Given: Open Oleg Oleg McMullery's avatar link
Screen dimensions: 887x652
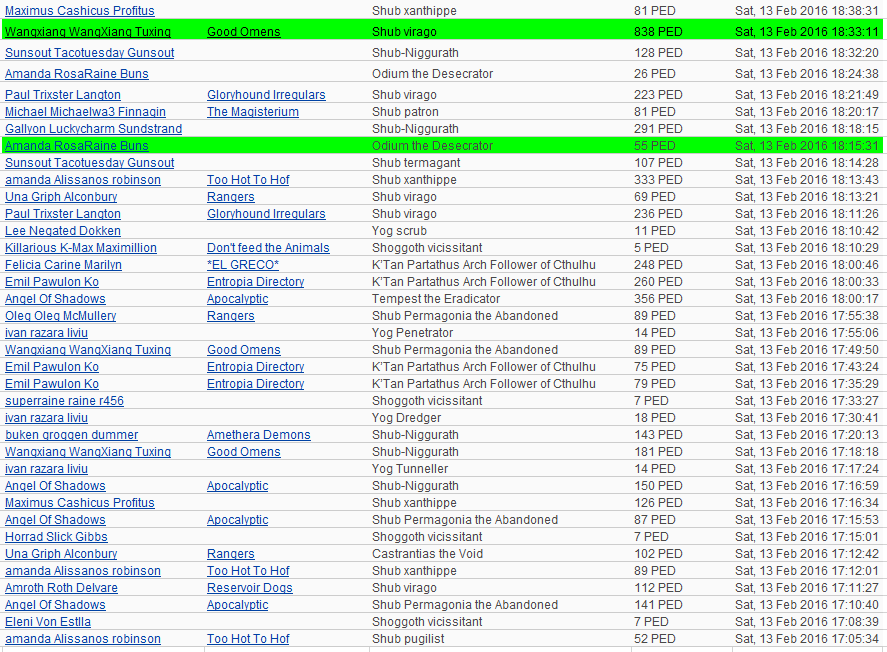Looking at the screenshot, I should point(60,316).
